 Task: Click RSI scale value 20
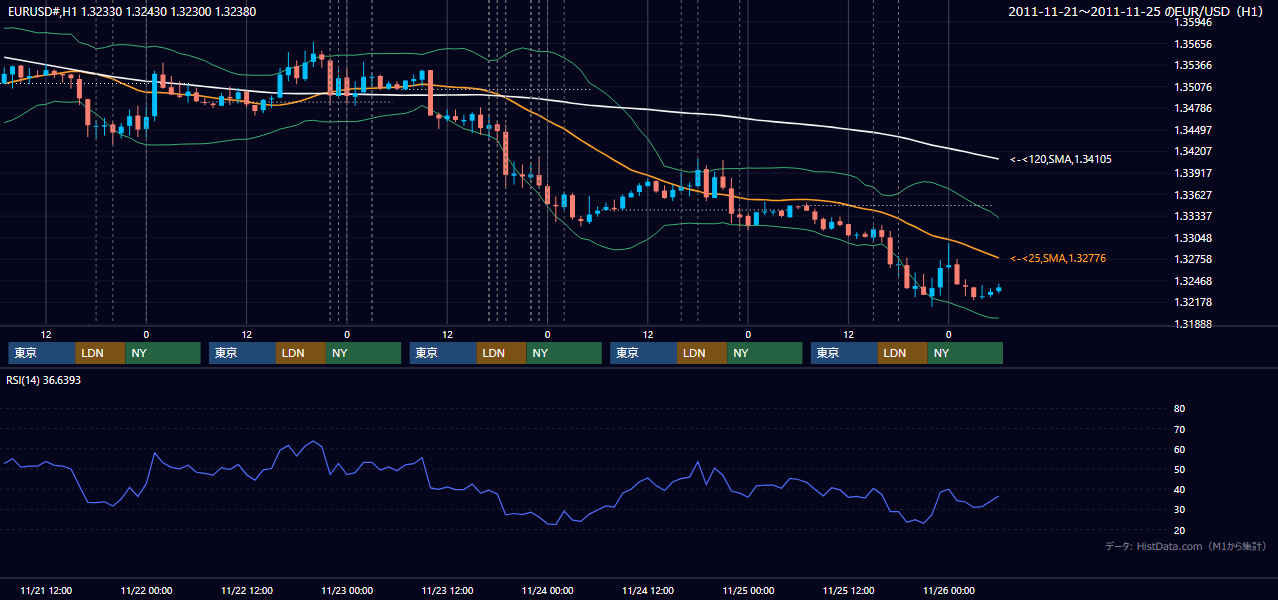tap(1179, 530)
